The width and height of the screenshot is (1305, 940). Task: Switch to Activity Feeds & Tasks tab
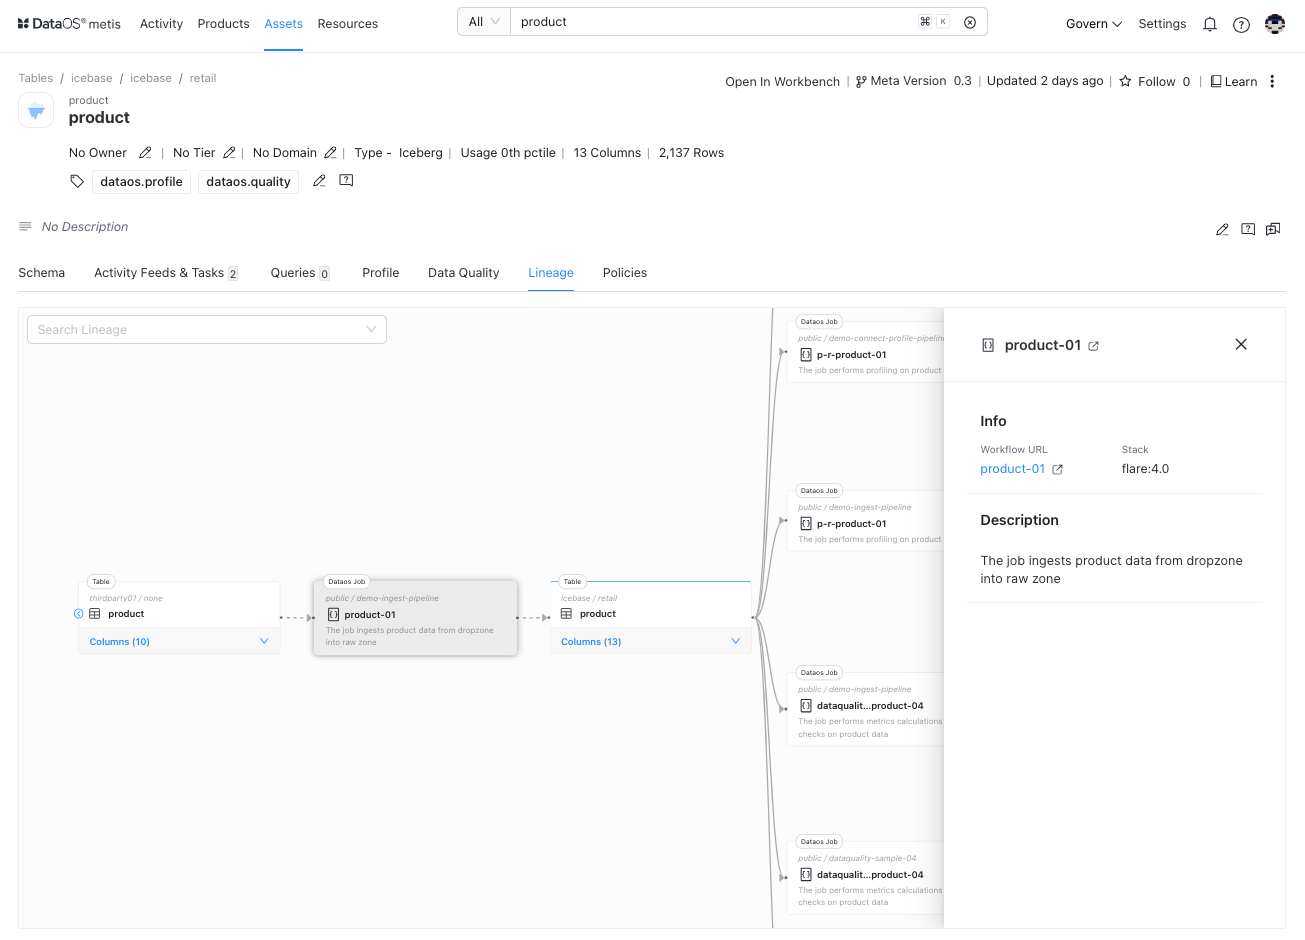pyautogui.click(x=166, y=273)
